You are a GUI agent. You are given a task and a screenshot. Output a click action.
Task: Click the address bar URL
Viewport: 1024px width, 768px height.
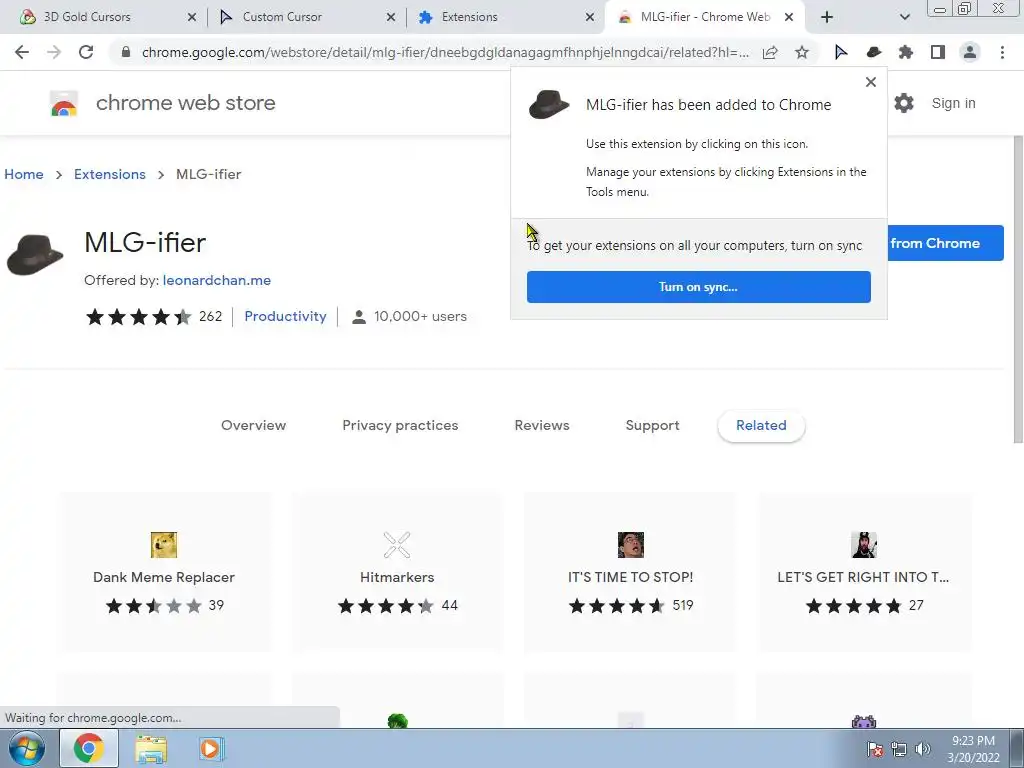click(445, 52)
